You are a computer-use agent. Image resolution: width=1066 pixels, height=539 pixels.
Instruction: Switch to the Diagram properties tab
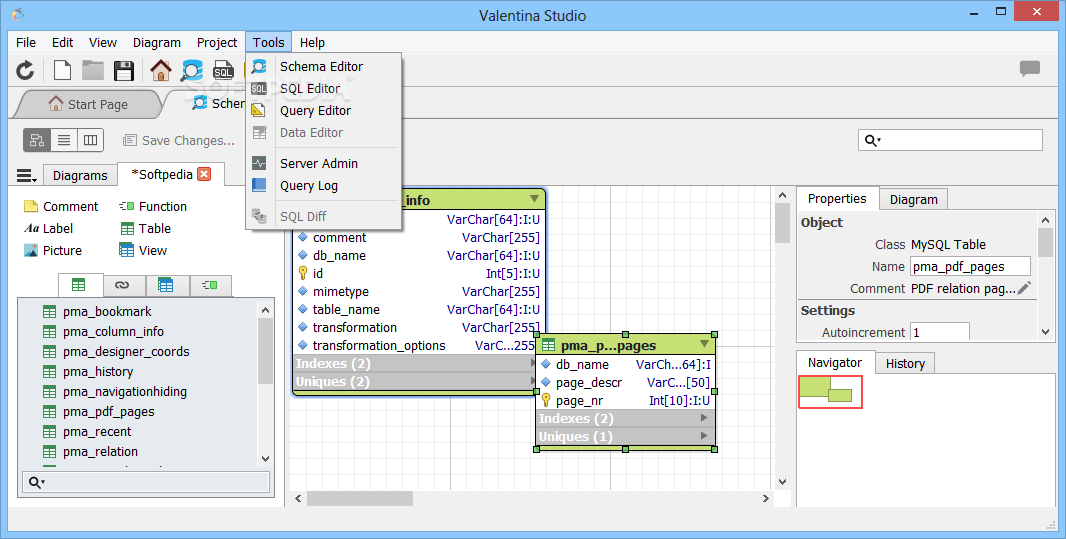pos(913,199)
